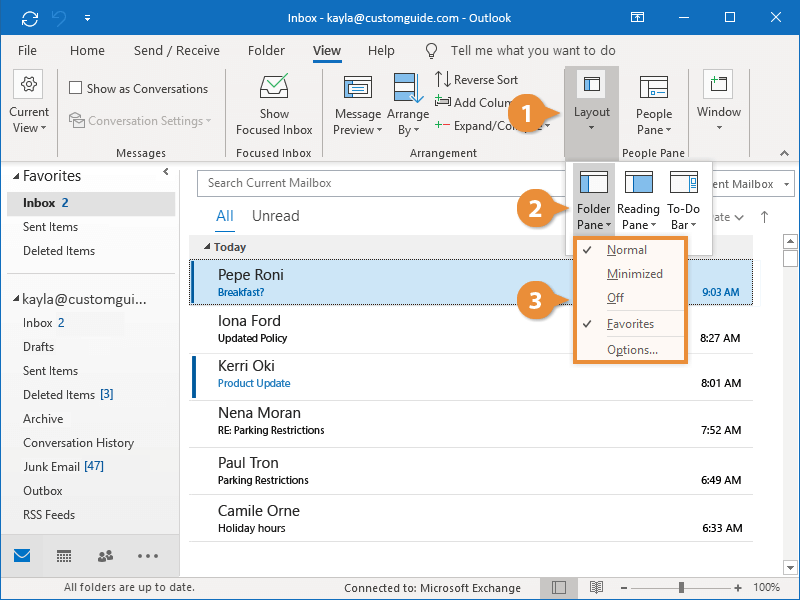Screen dimensions: 800x600
Task: Open Conversation History folder
Action: coord(78,443)
